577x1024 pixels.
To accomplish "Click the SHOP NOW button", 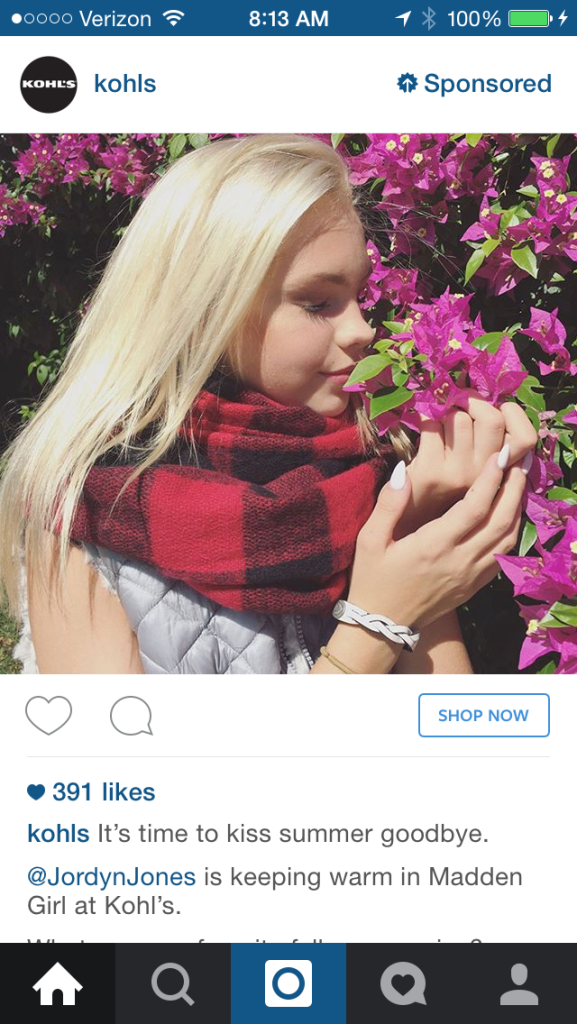I will tap(484, 715).
